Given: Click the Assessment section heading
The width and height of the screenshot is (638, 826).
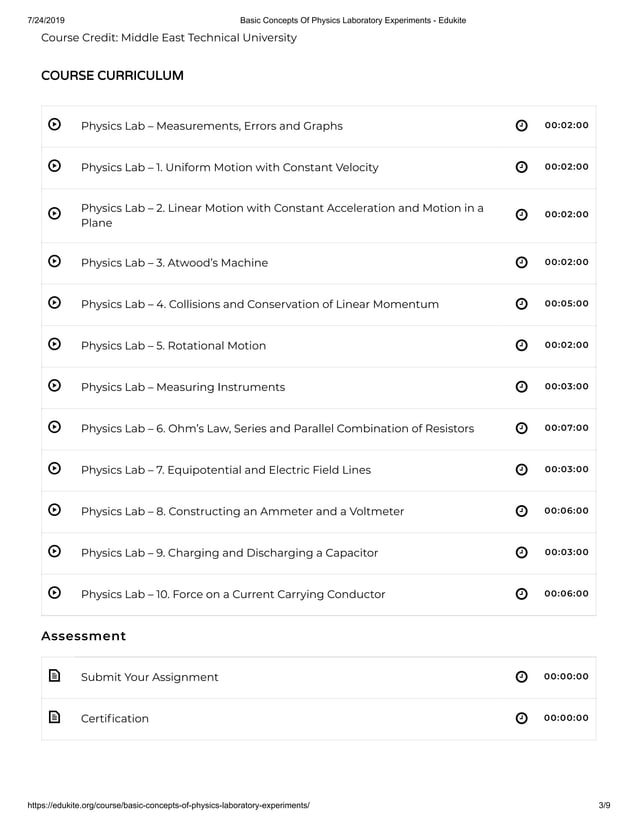Looking at the screenshot, I should click(x=83, y=636).
